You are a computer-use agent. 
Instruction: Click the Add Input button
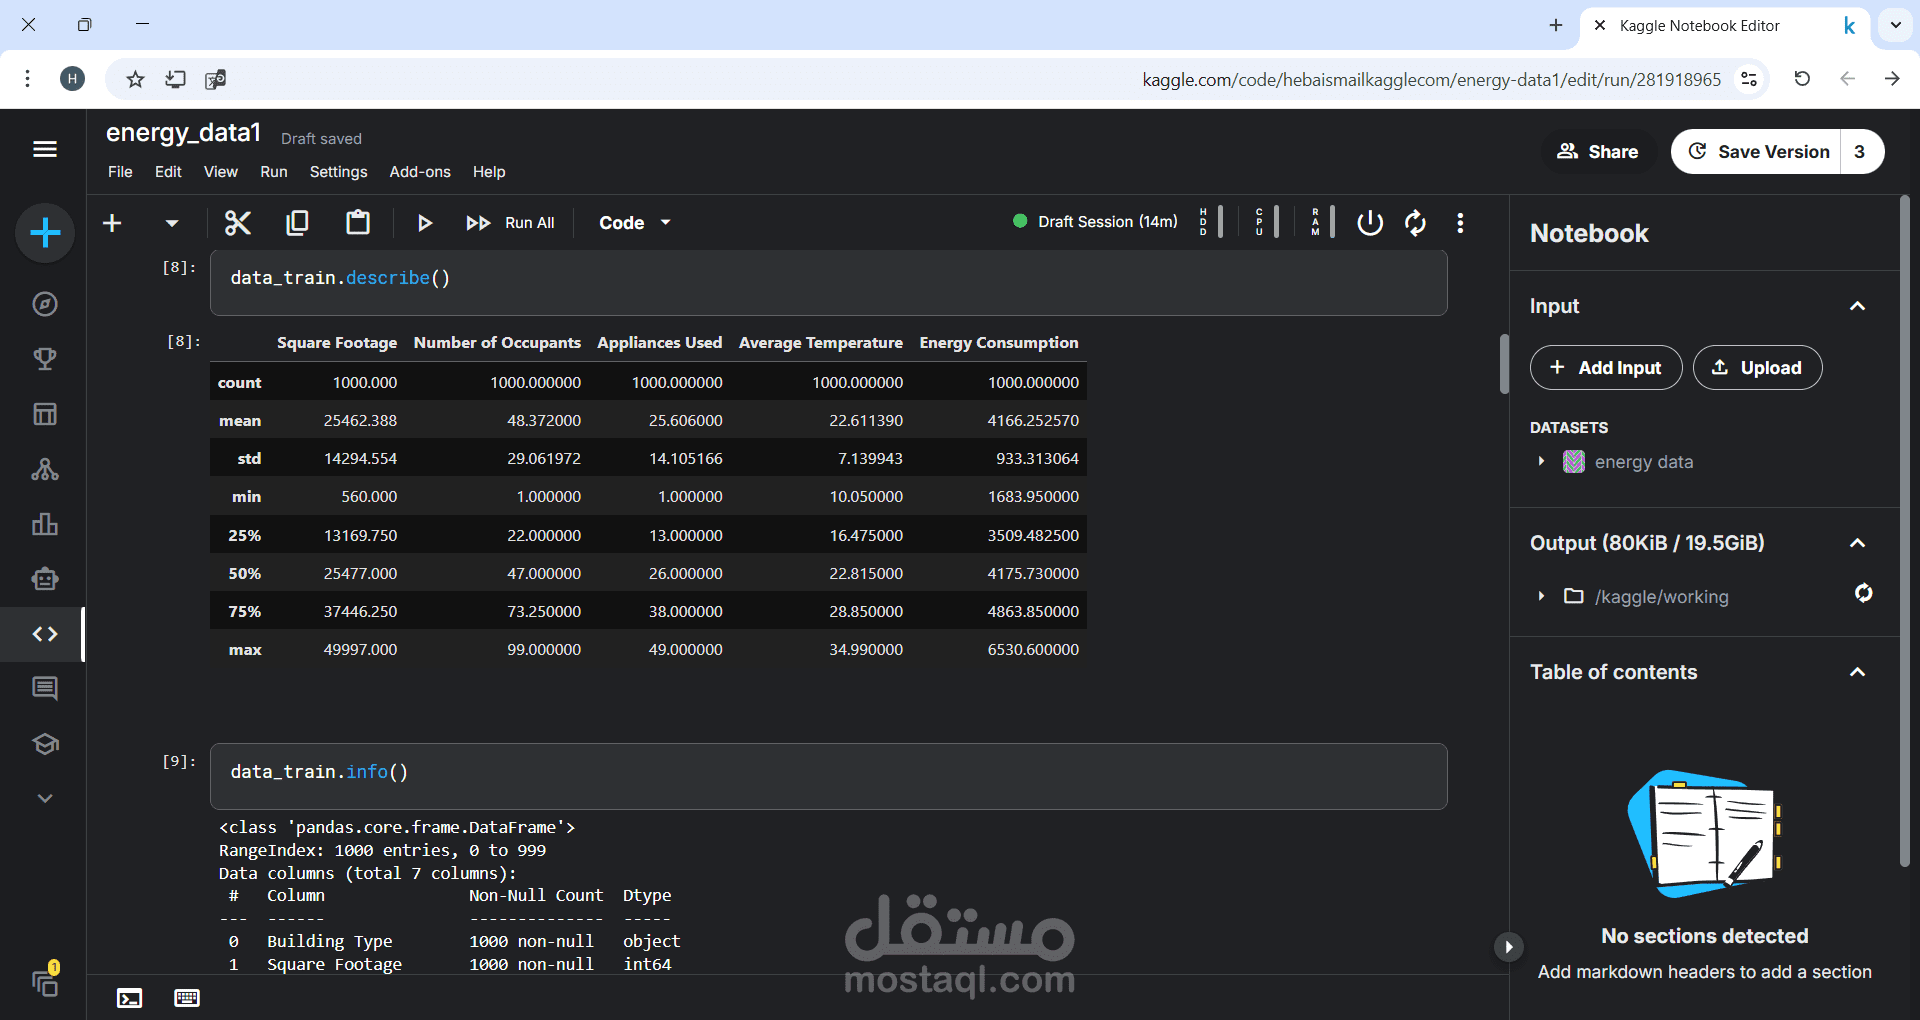1606,368
